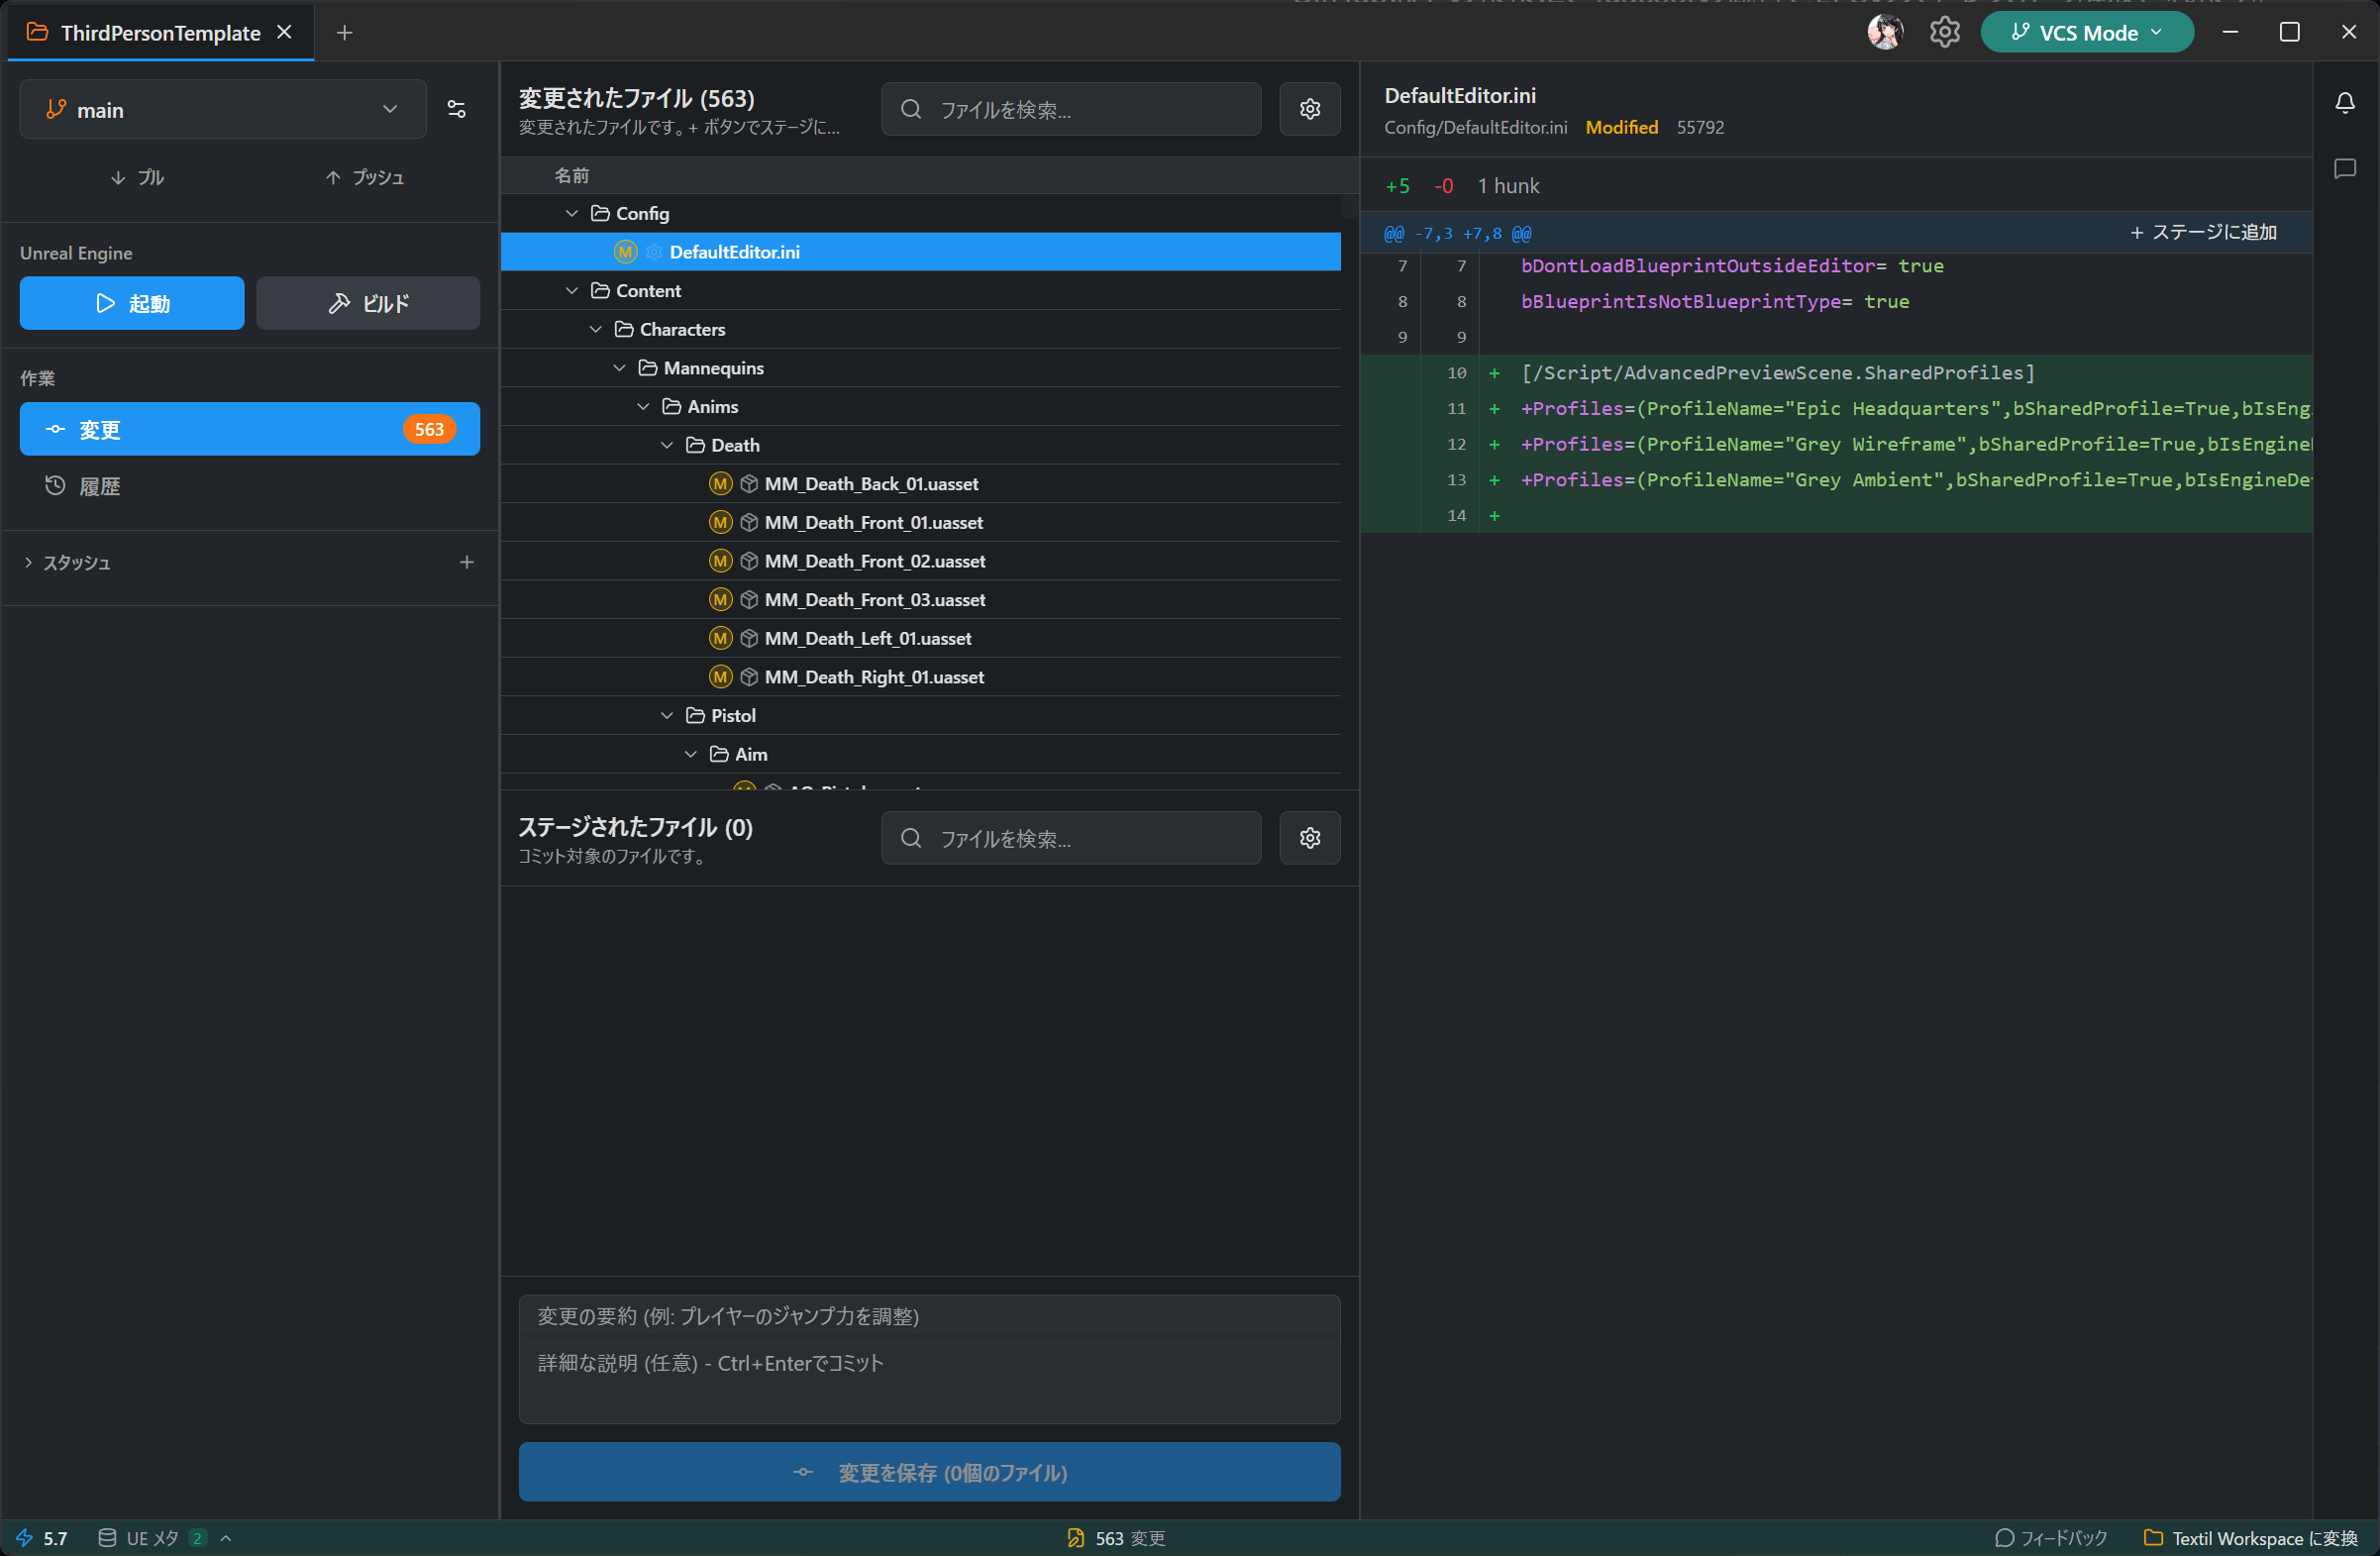This screenshot has width=2380, height=1556.
Task: Open staged files list settings gear
Action: (x=1309, y=838)
